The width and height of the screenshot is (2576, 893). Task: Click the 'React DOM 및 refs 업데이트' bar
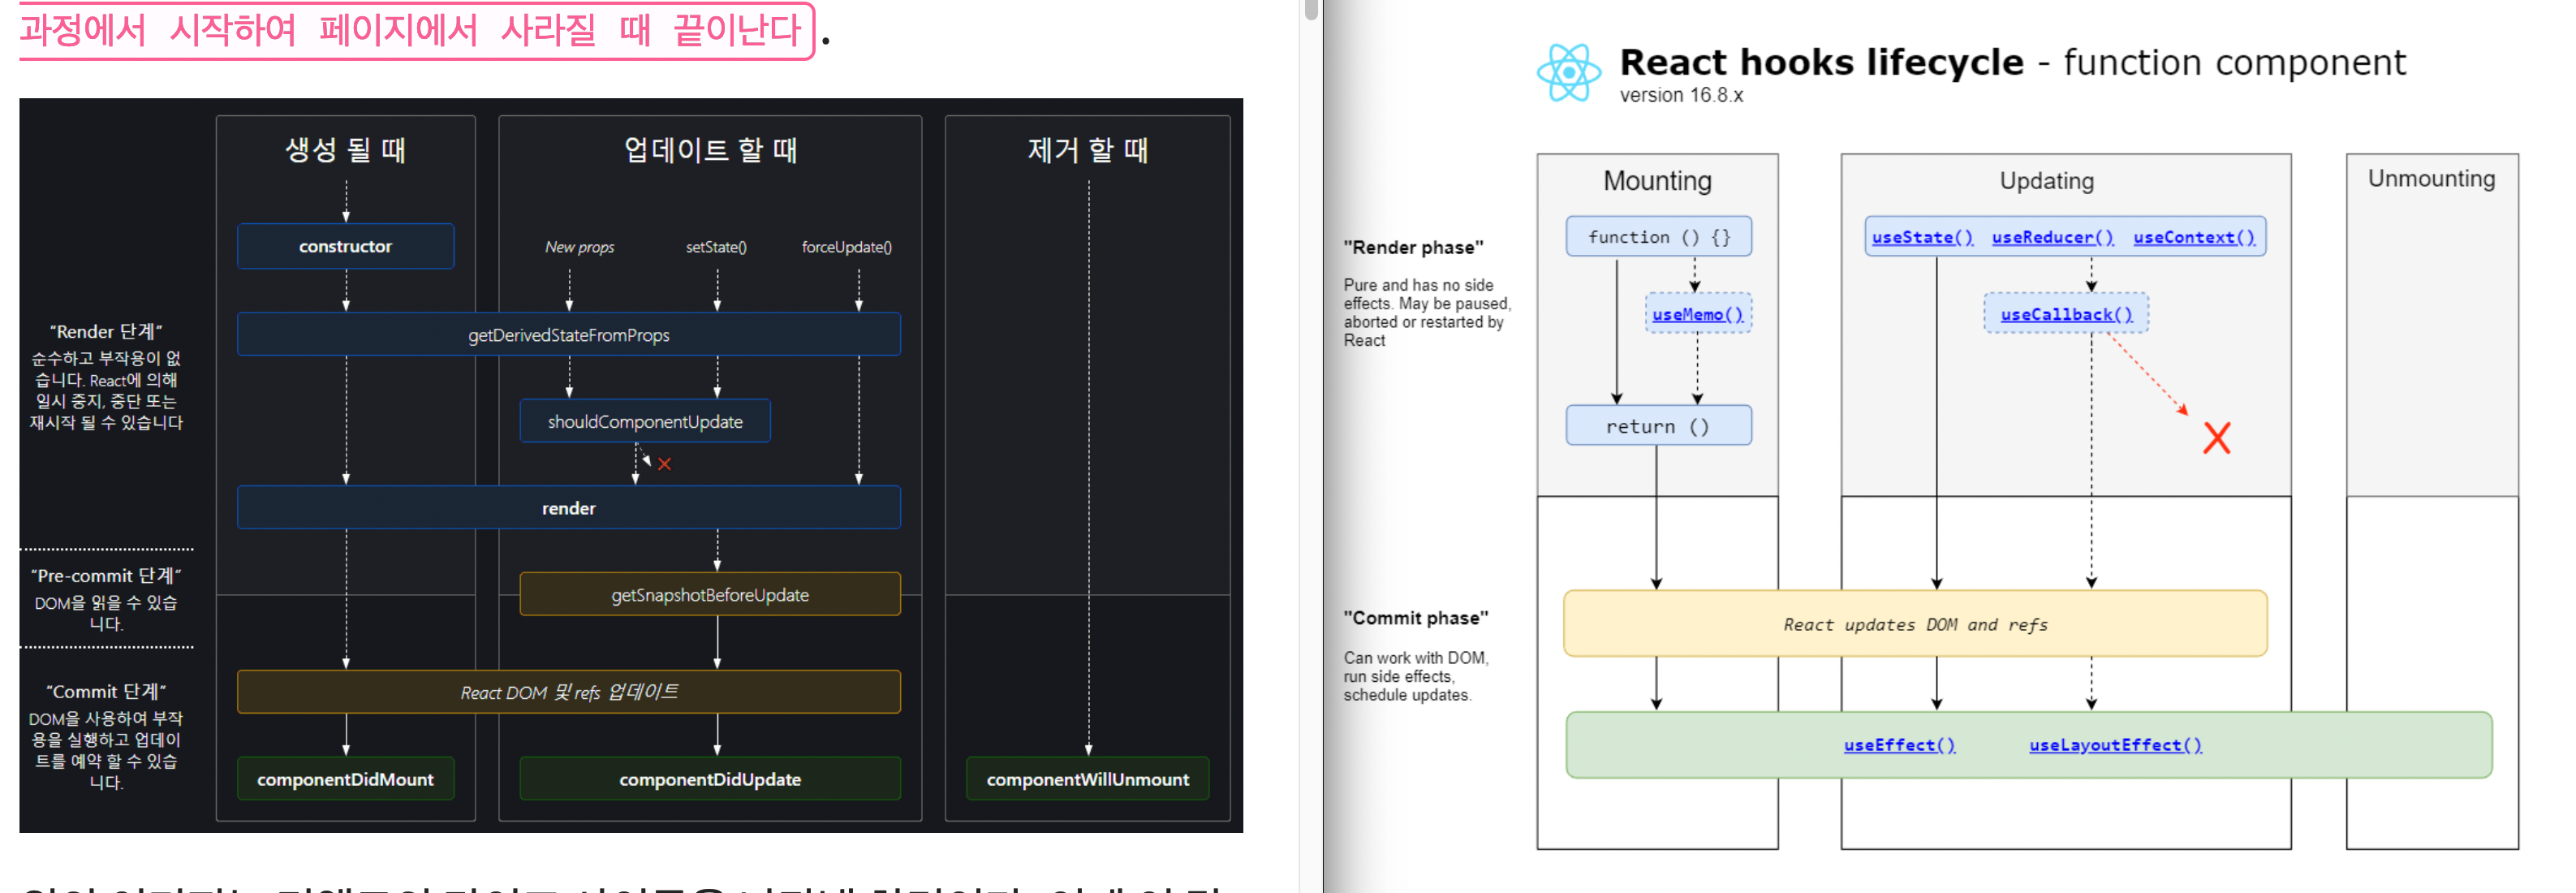[568, 692]
